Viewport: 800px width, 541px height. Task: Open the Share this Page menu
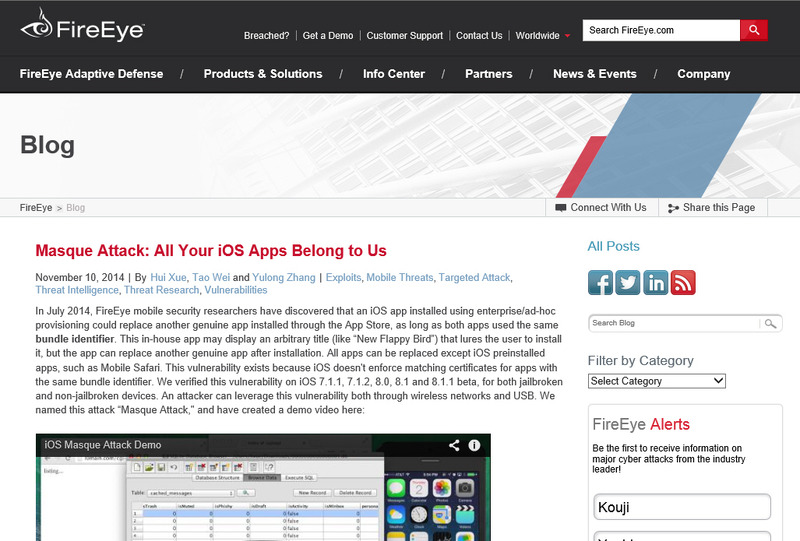click(711, 207)
